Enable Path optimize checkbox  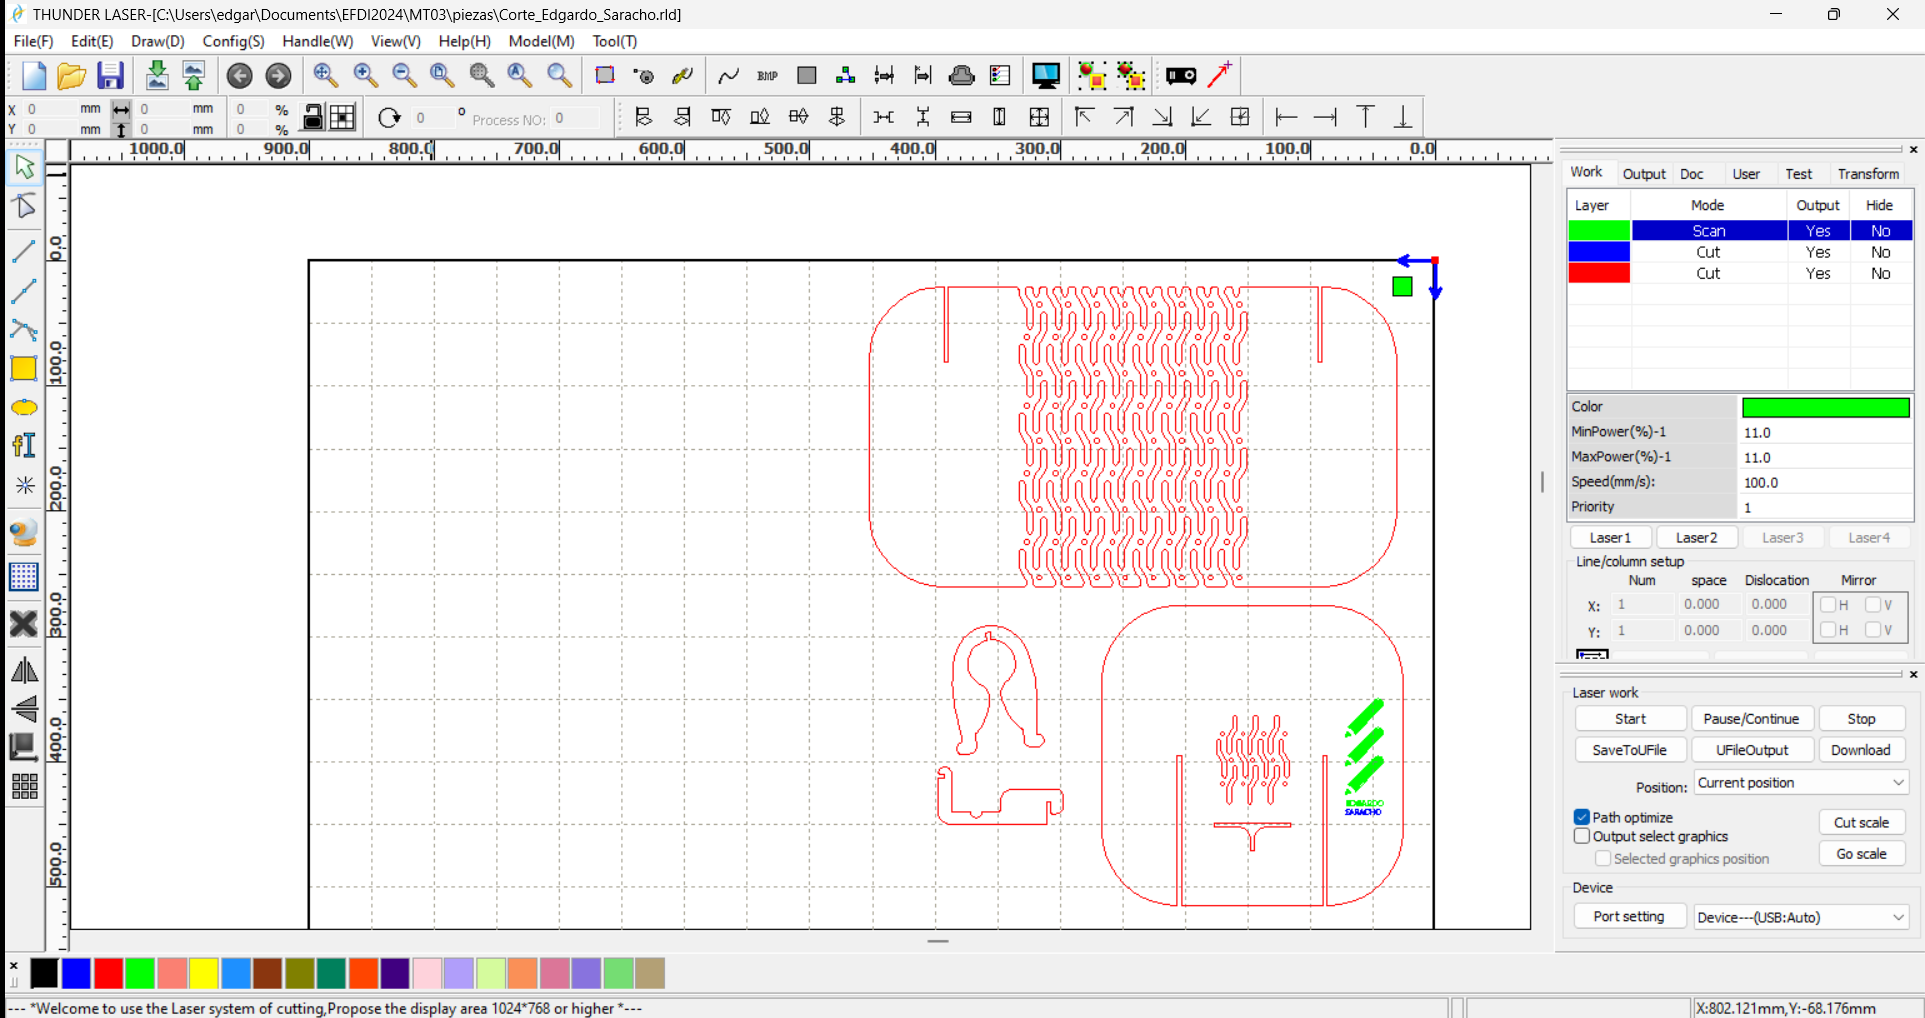(x=1581, y=817)
